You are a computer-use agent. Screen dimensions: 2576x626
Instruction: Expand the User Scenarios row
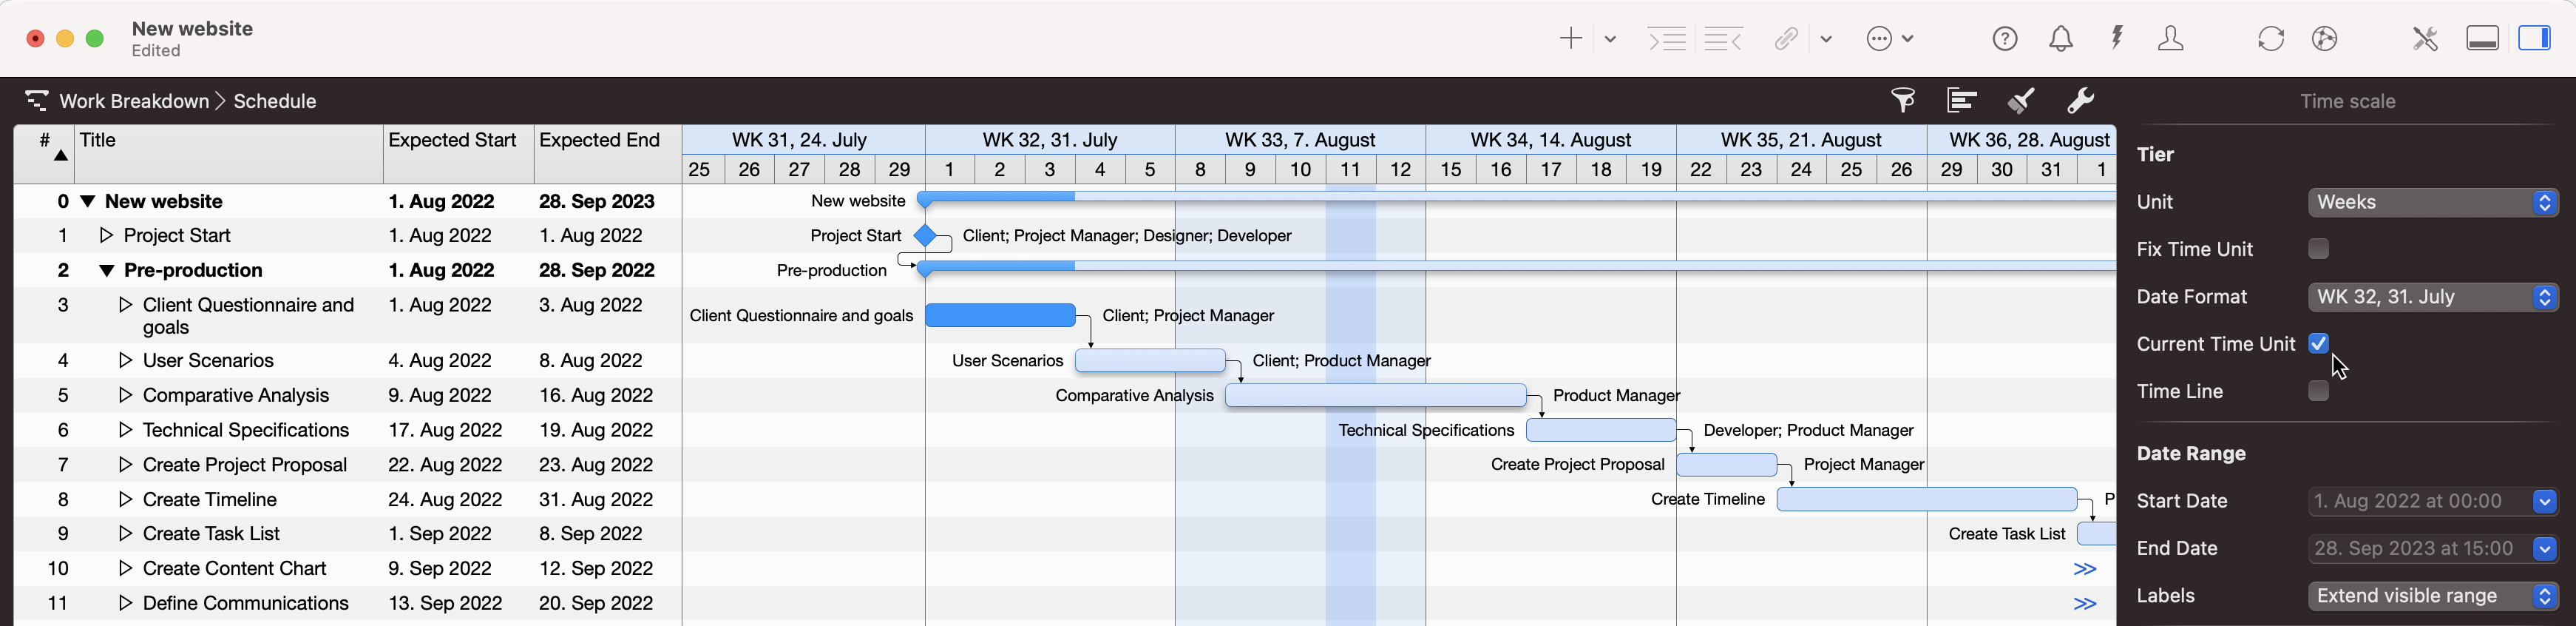125,361
